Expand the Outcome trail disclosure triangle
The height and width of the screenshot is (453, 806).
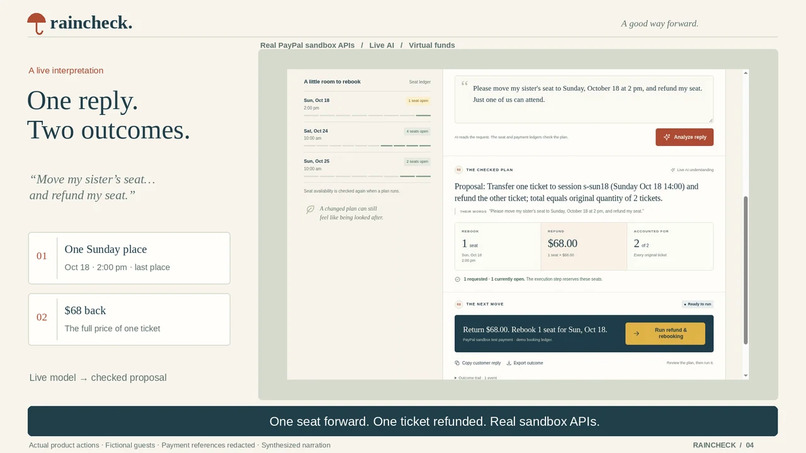pos(455,378)
